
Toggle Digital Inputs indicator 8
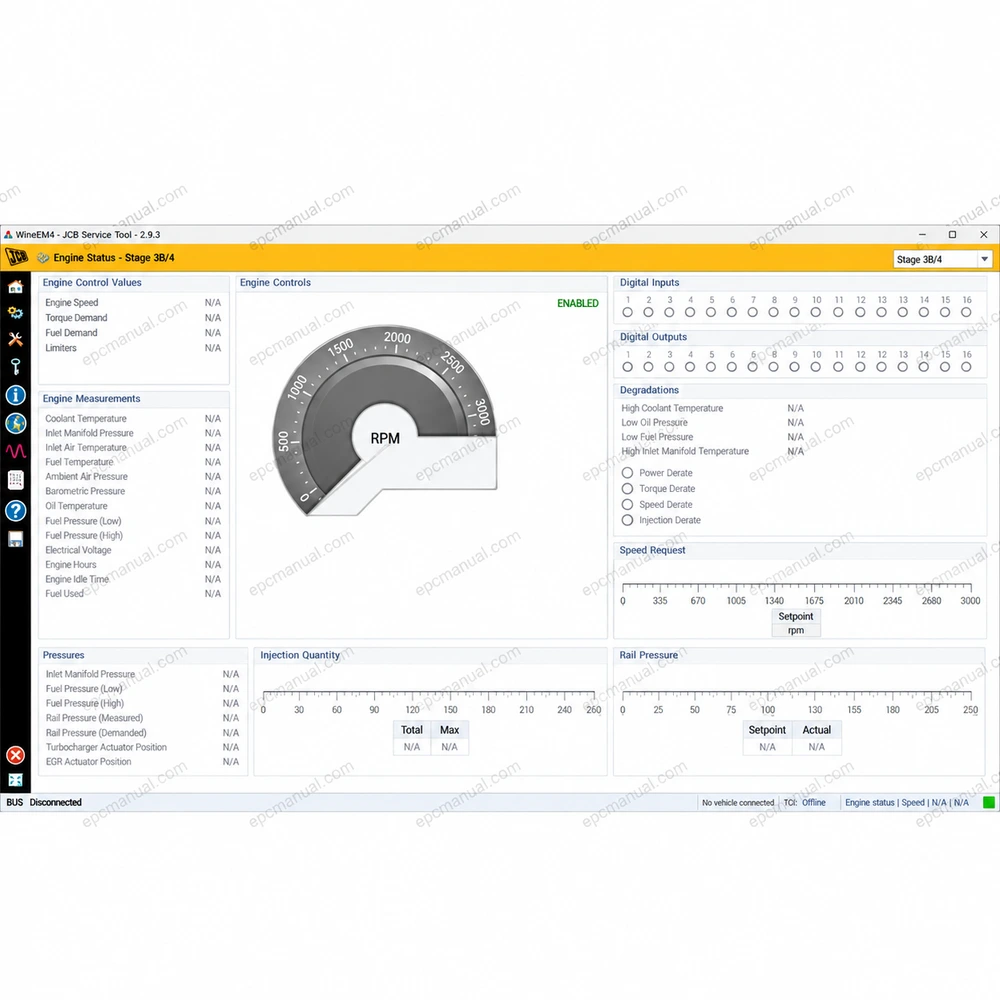[774, 312]
